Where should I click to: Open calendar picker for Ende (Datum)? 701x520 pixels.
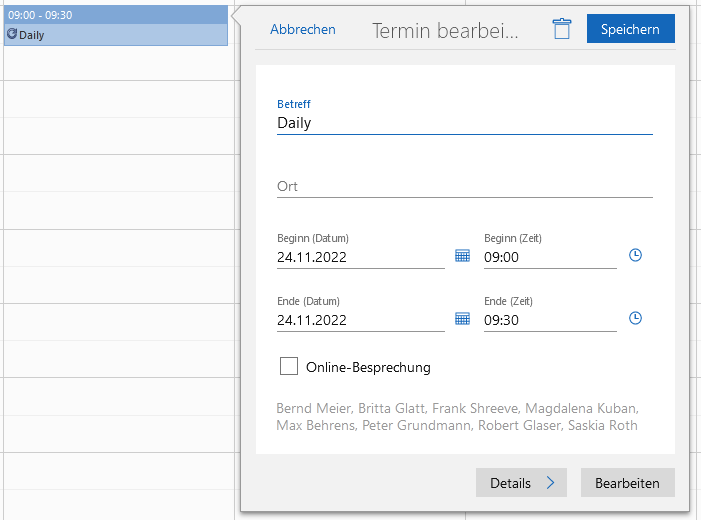(x=462, y=319)
